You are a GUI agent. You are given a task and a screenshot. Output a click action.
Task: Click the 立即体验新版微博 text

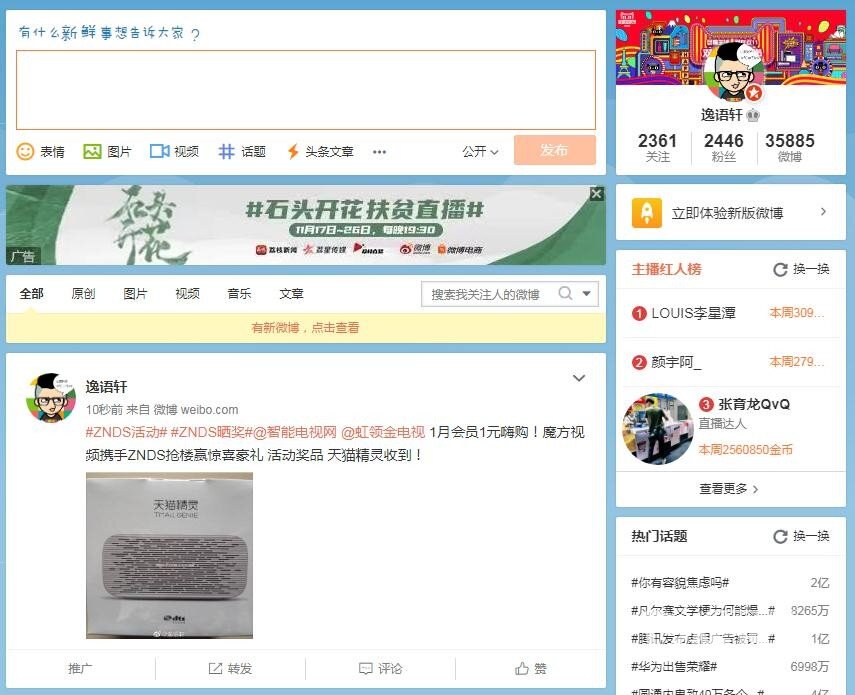point(727,213)
